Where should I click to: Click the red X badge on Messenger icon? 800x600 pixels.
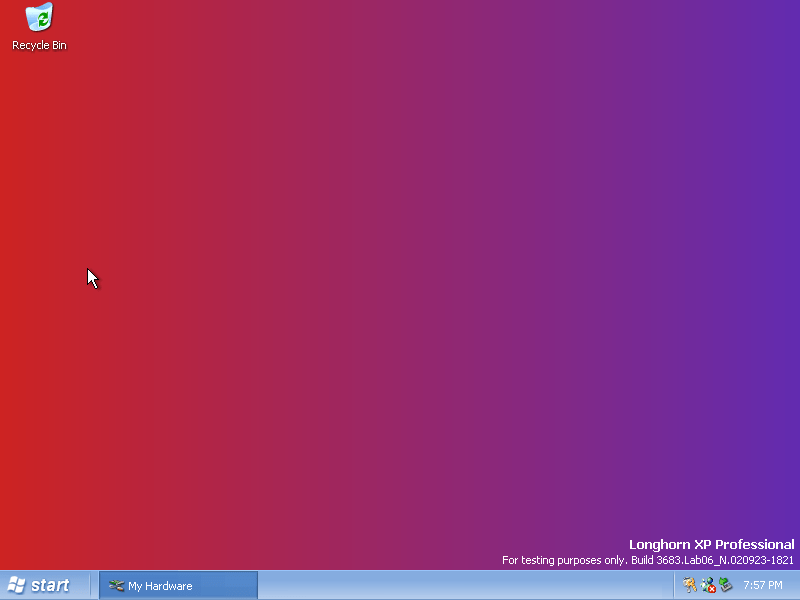pos(711,589)
